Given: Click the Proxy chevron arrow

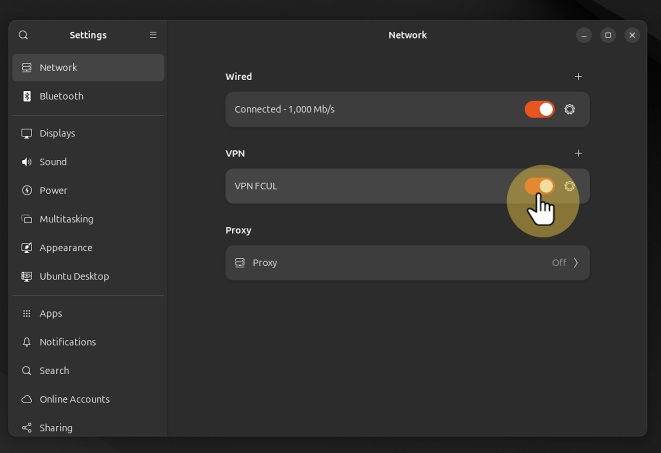Looking at the screenshot, I should [x=576, y=263].
